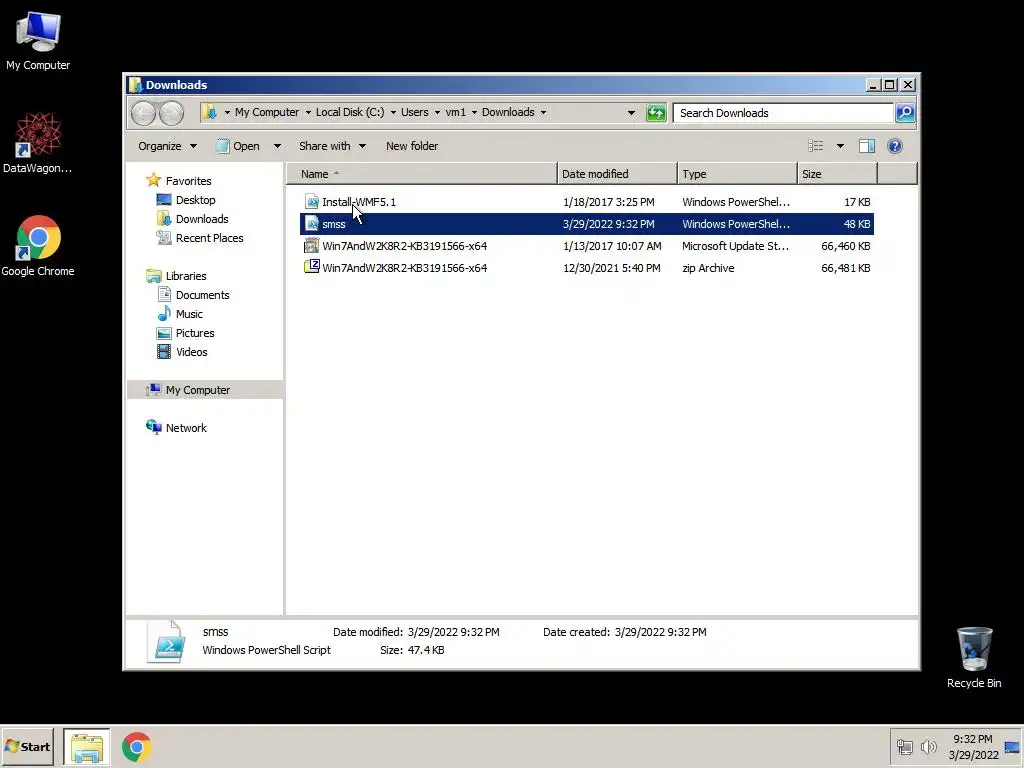This screenshot has height=768, width=1024.
Task: Toggle the preview pane icon
Action: 867,146
